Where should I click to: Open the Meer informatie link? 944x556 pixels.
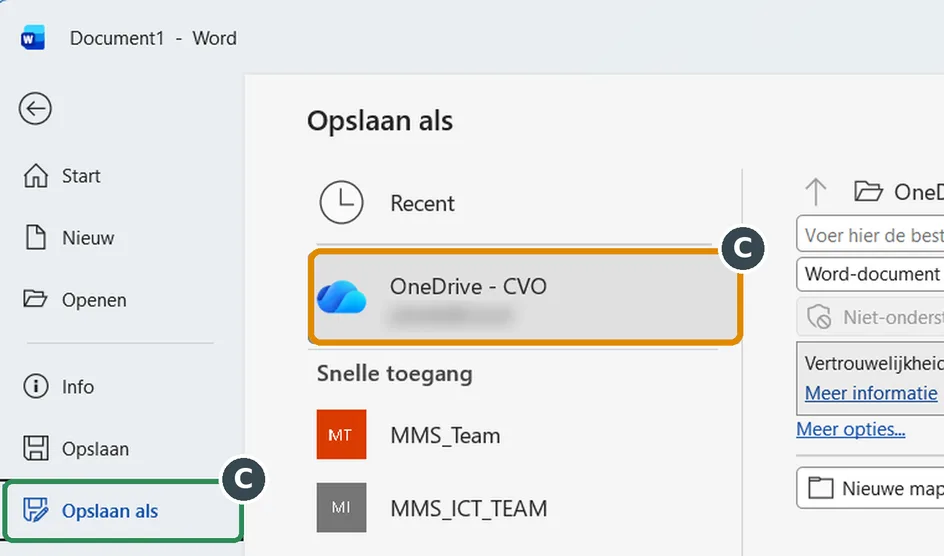point(871,393)
